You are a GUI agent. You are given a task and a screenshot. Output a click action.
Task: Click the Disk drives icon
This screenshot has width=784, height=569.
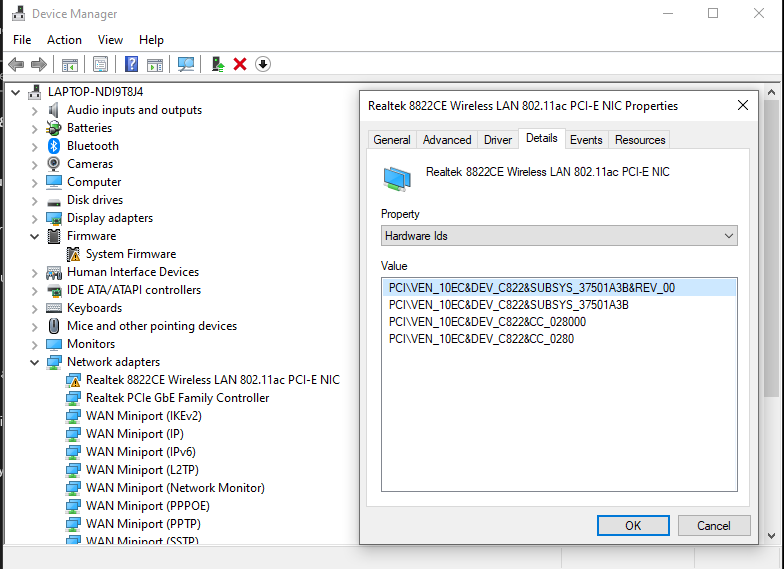54,201
